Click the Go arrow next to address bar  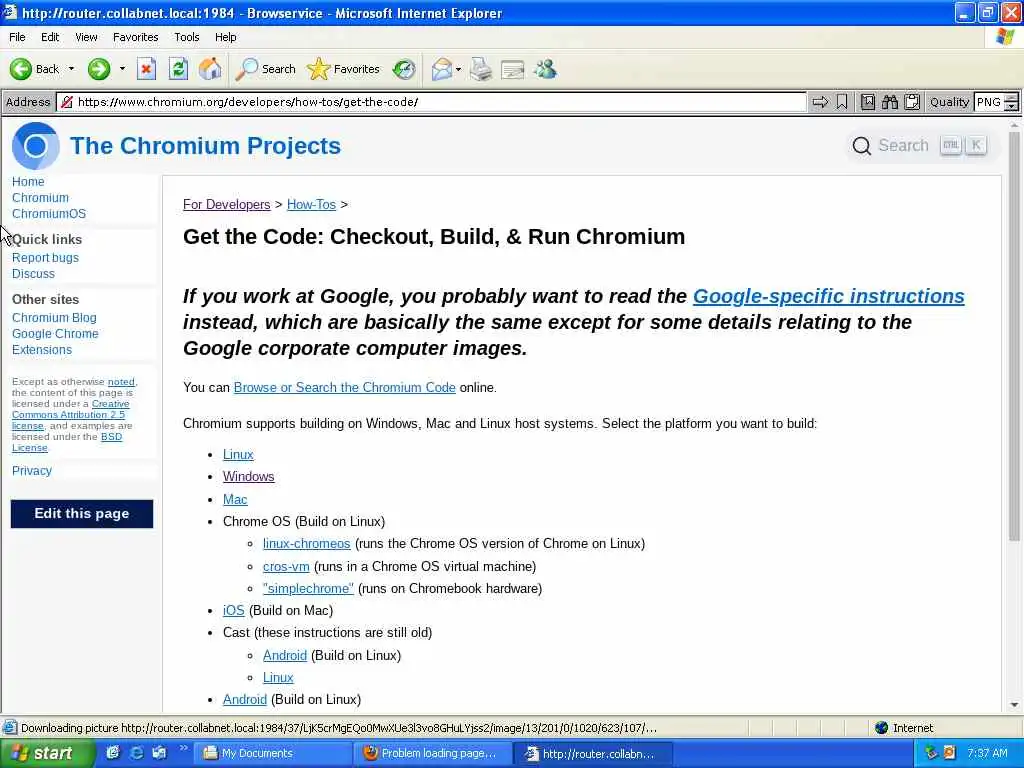(x=820, y=102)
